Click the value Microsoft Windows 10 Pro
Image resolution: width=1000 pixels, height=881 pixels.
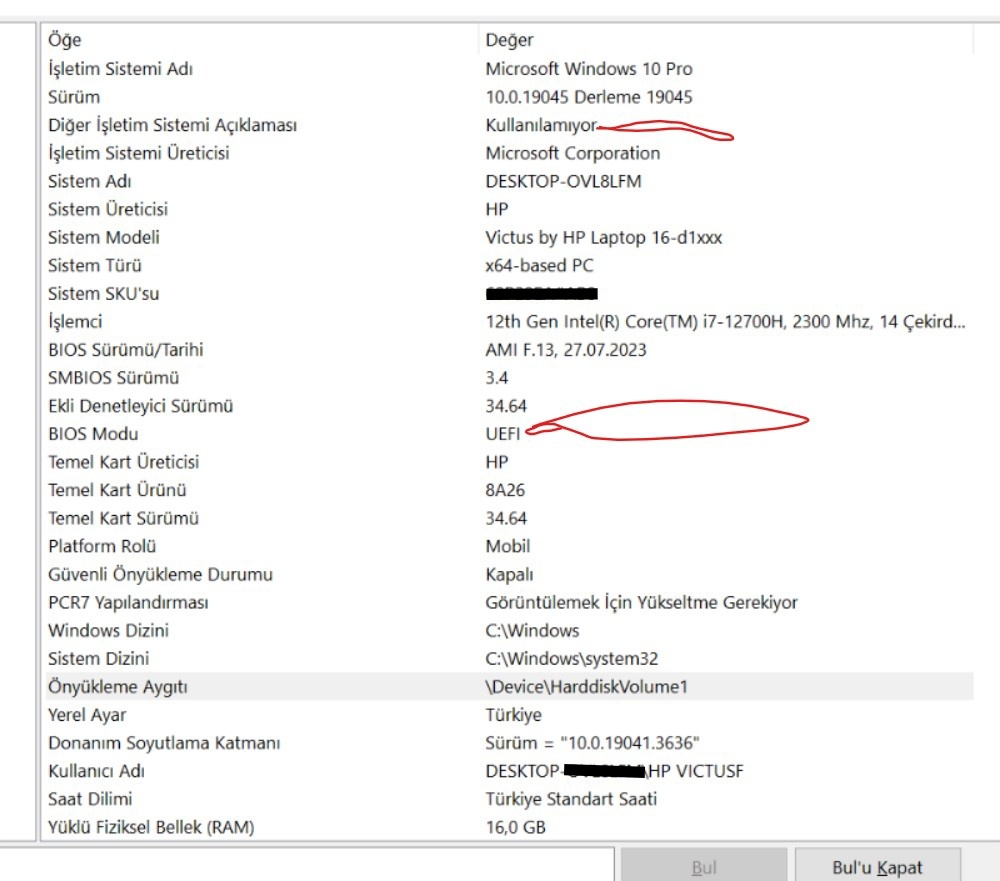[589, 68]
